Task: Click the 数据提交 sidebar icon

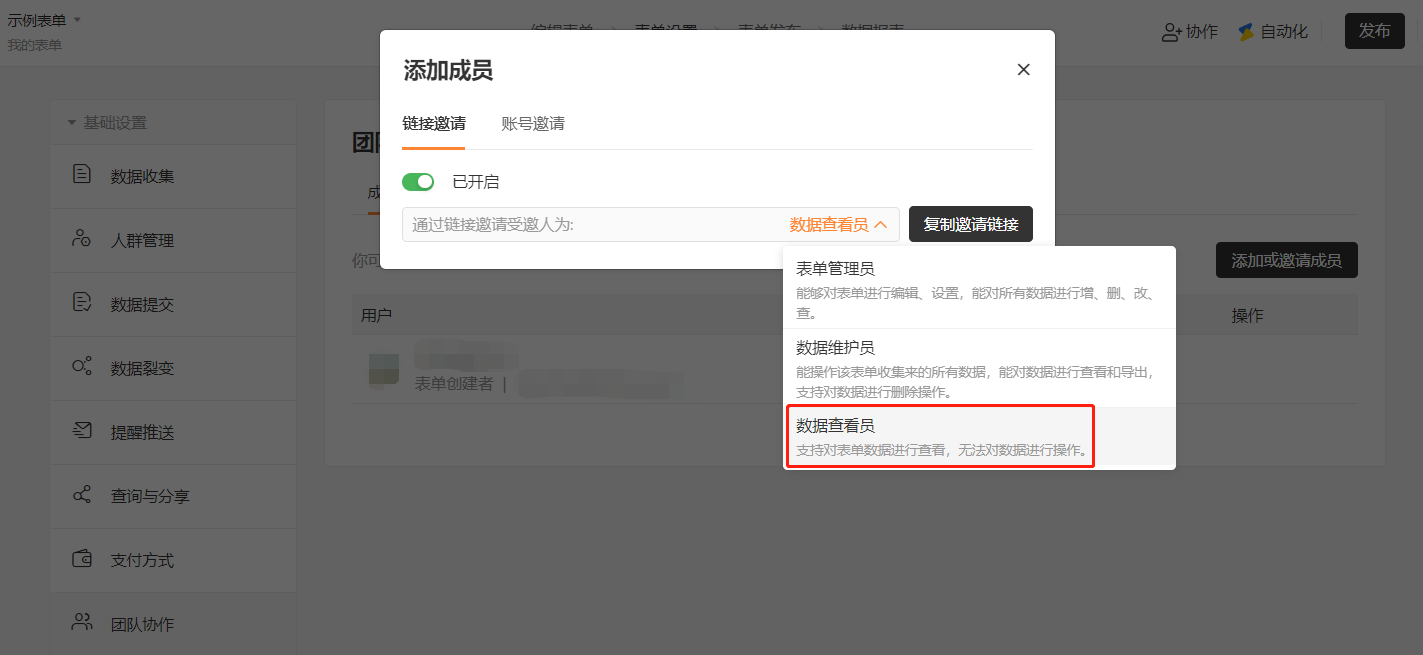Action: (x=82, y=303)
